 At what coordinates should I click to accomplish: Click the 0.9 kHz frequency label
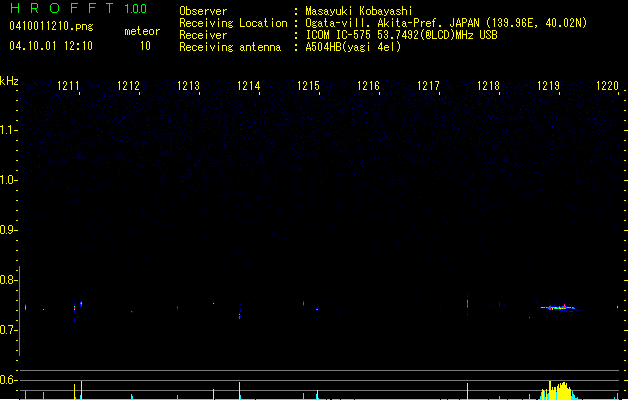click(8, 230)
